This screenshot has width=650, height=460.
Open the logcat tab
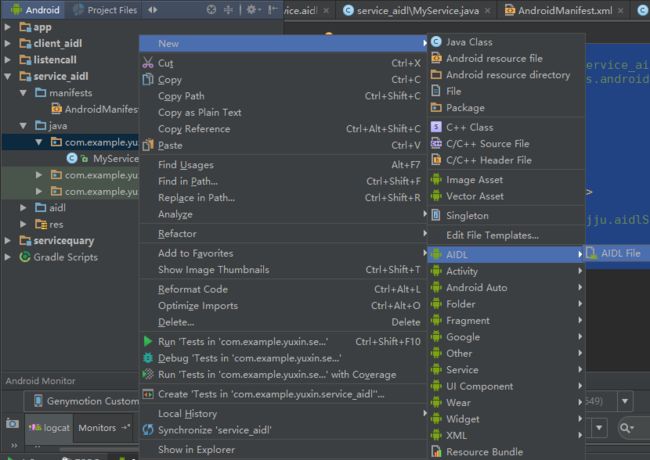point(49,428)
